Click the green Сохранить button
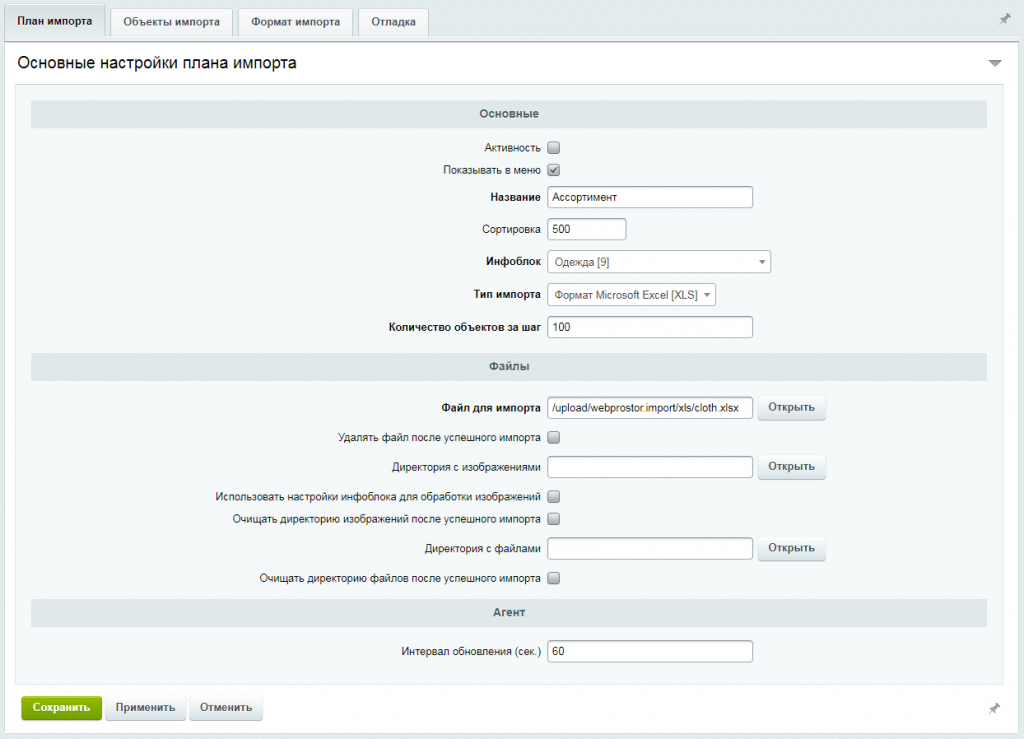Image resolution: width=1024 pixels, height=739 pixels. click(61, 708)
